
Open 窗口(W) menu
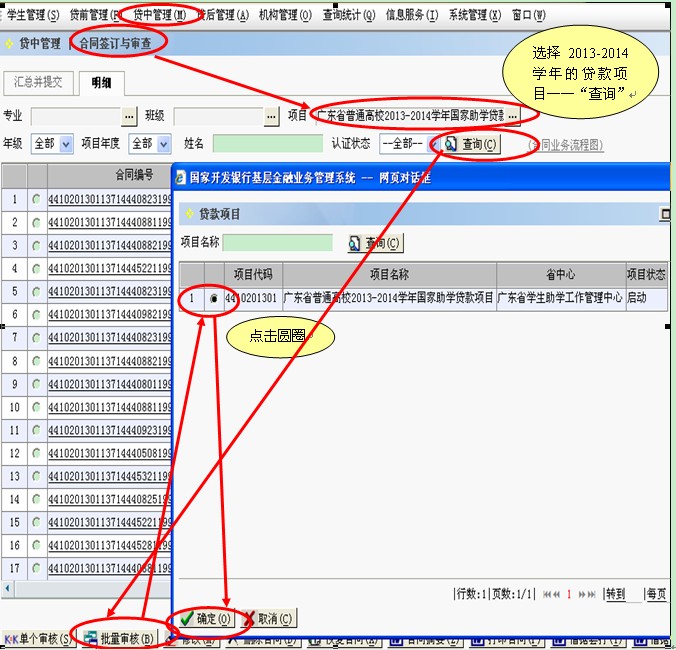pos(529,15)
